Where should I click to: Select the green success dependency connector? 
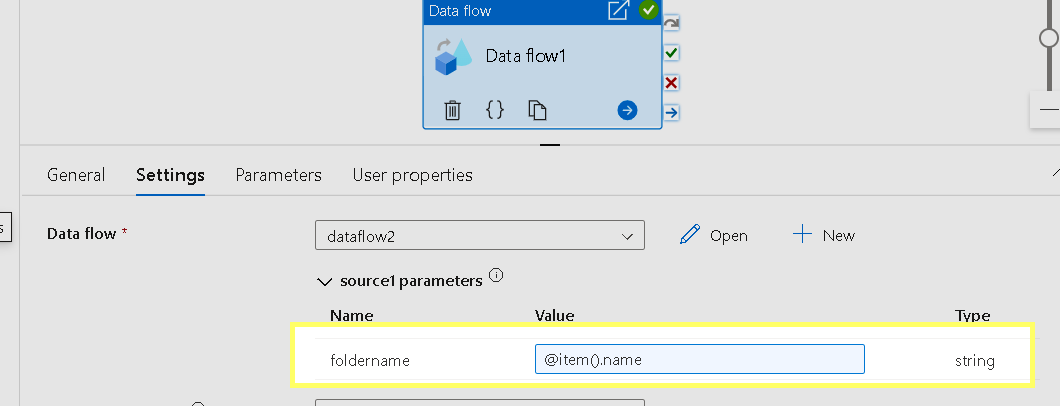tap(672, 52)
